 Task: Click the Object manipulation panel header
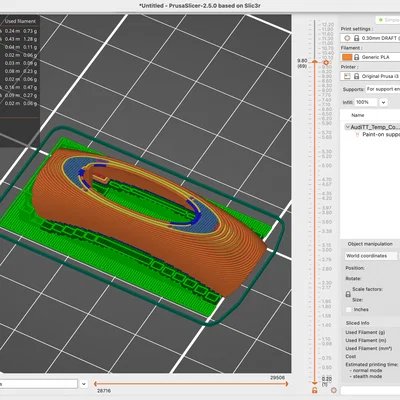pos(370,244)
